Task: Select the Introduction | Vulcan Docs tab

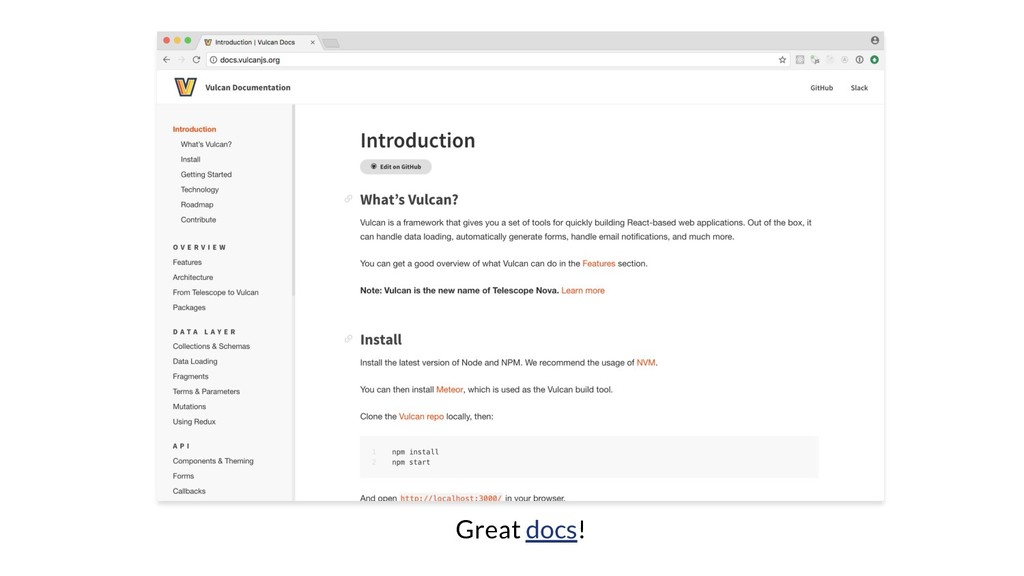Action: (x=255, y=42)
